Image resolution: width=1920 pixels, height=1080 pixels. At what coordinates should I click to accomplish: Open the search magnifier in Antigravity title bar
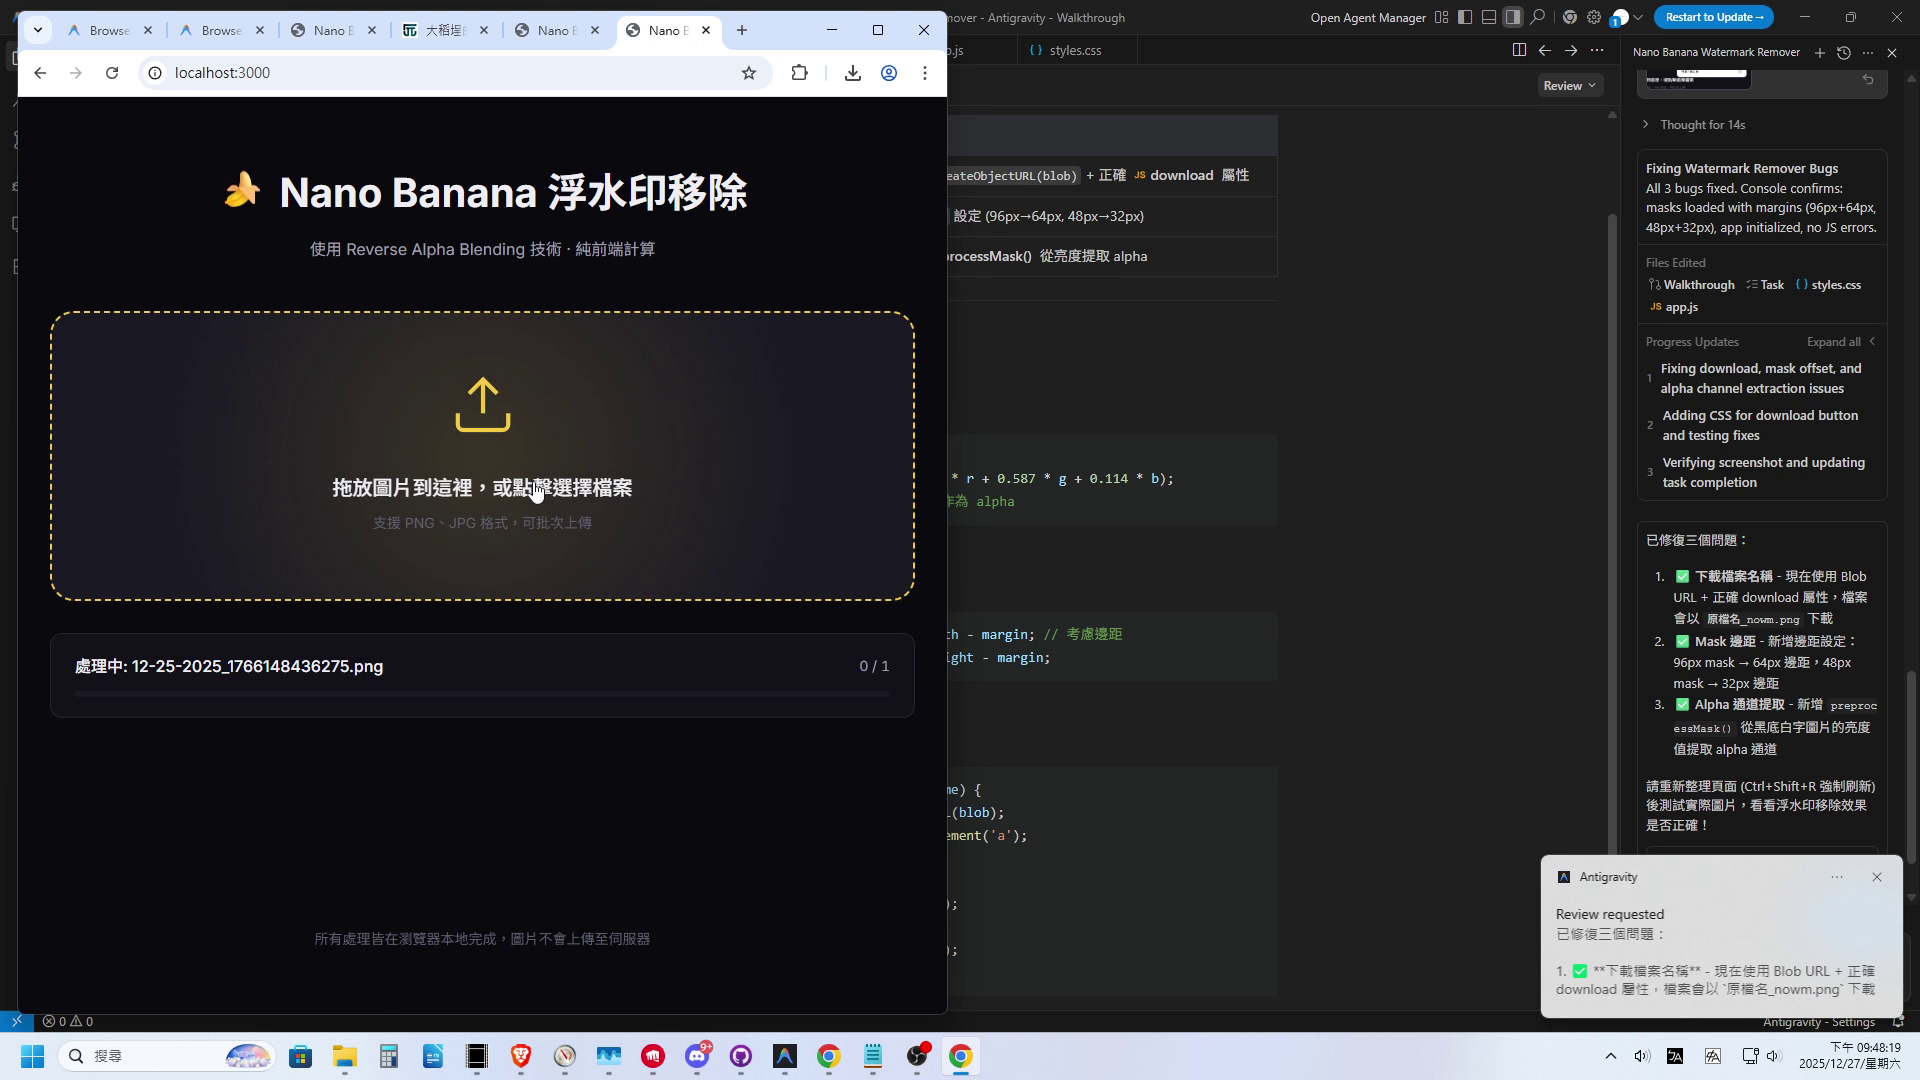click(1537, 17)
